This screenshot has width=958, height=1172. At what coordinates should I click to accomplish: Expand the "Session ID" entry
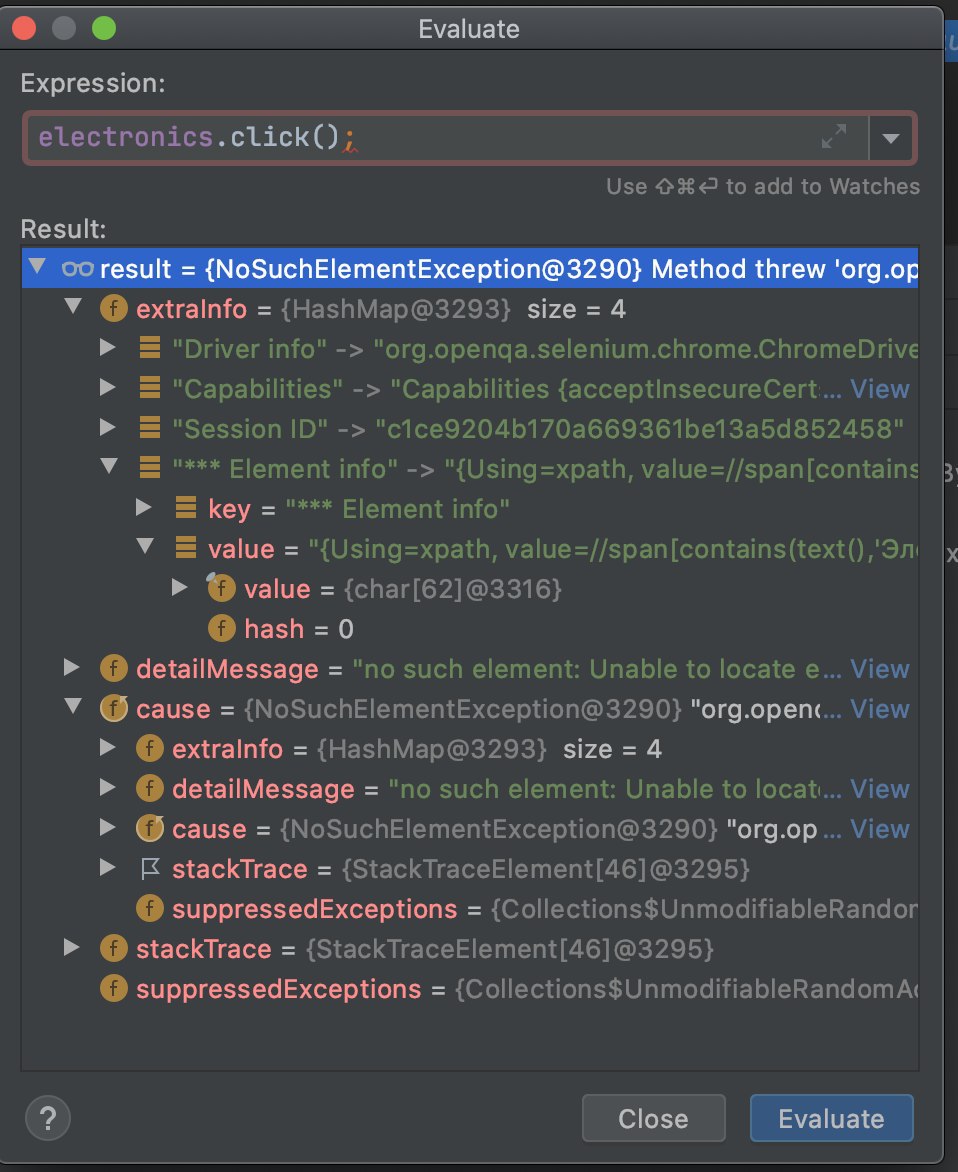(x=109, y=428)
